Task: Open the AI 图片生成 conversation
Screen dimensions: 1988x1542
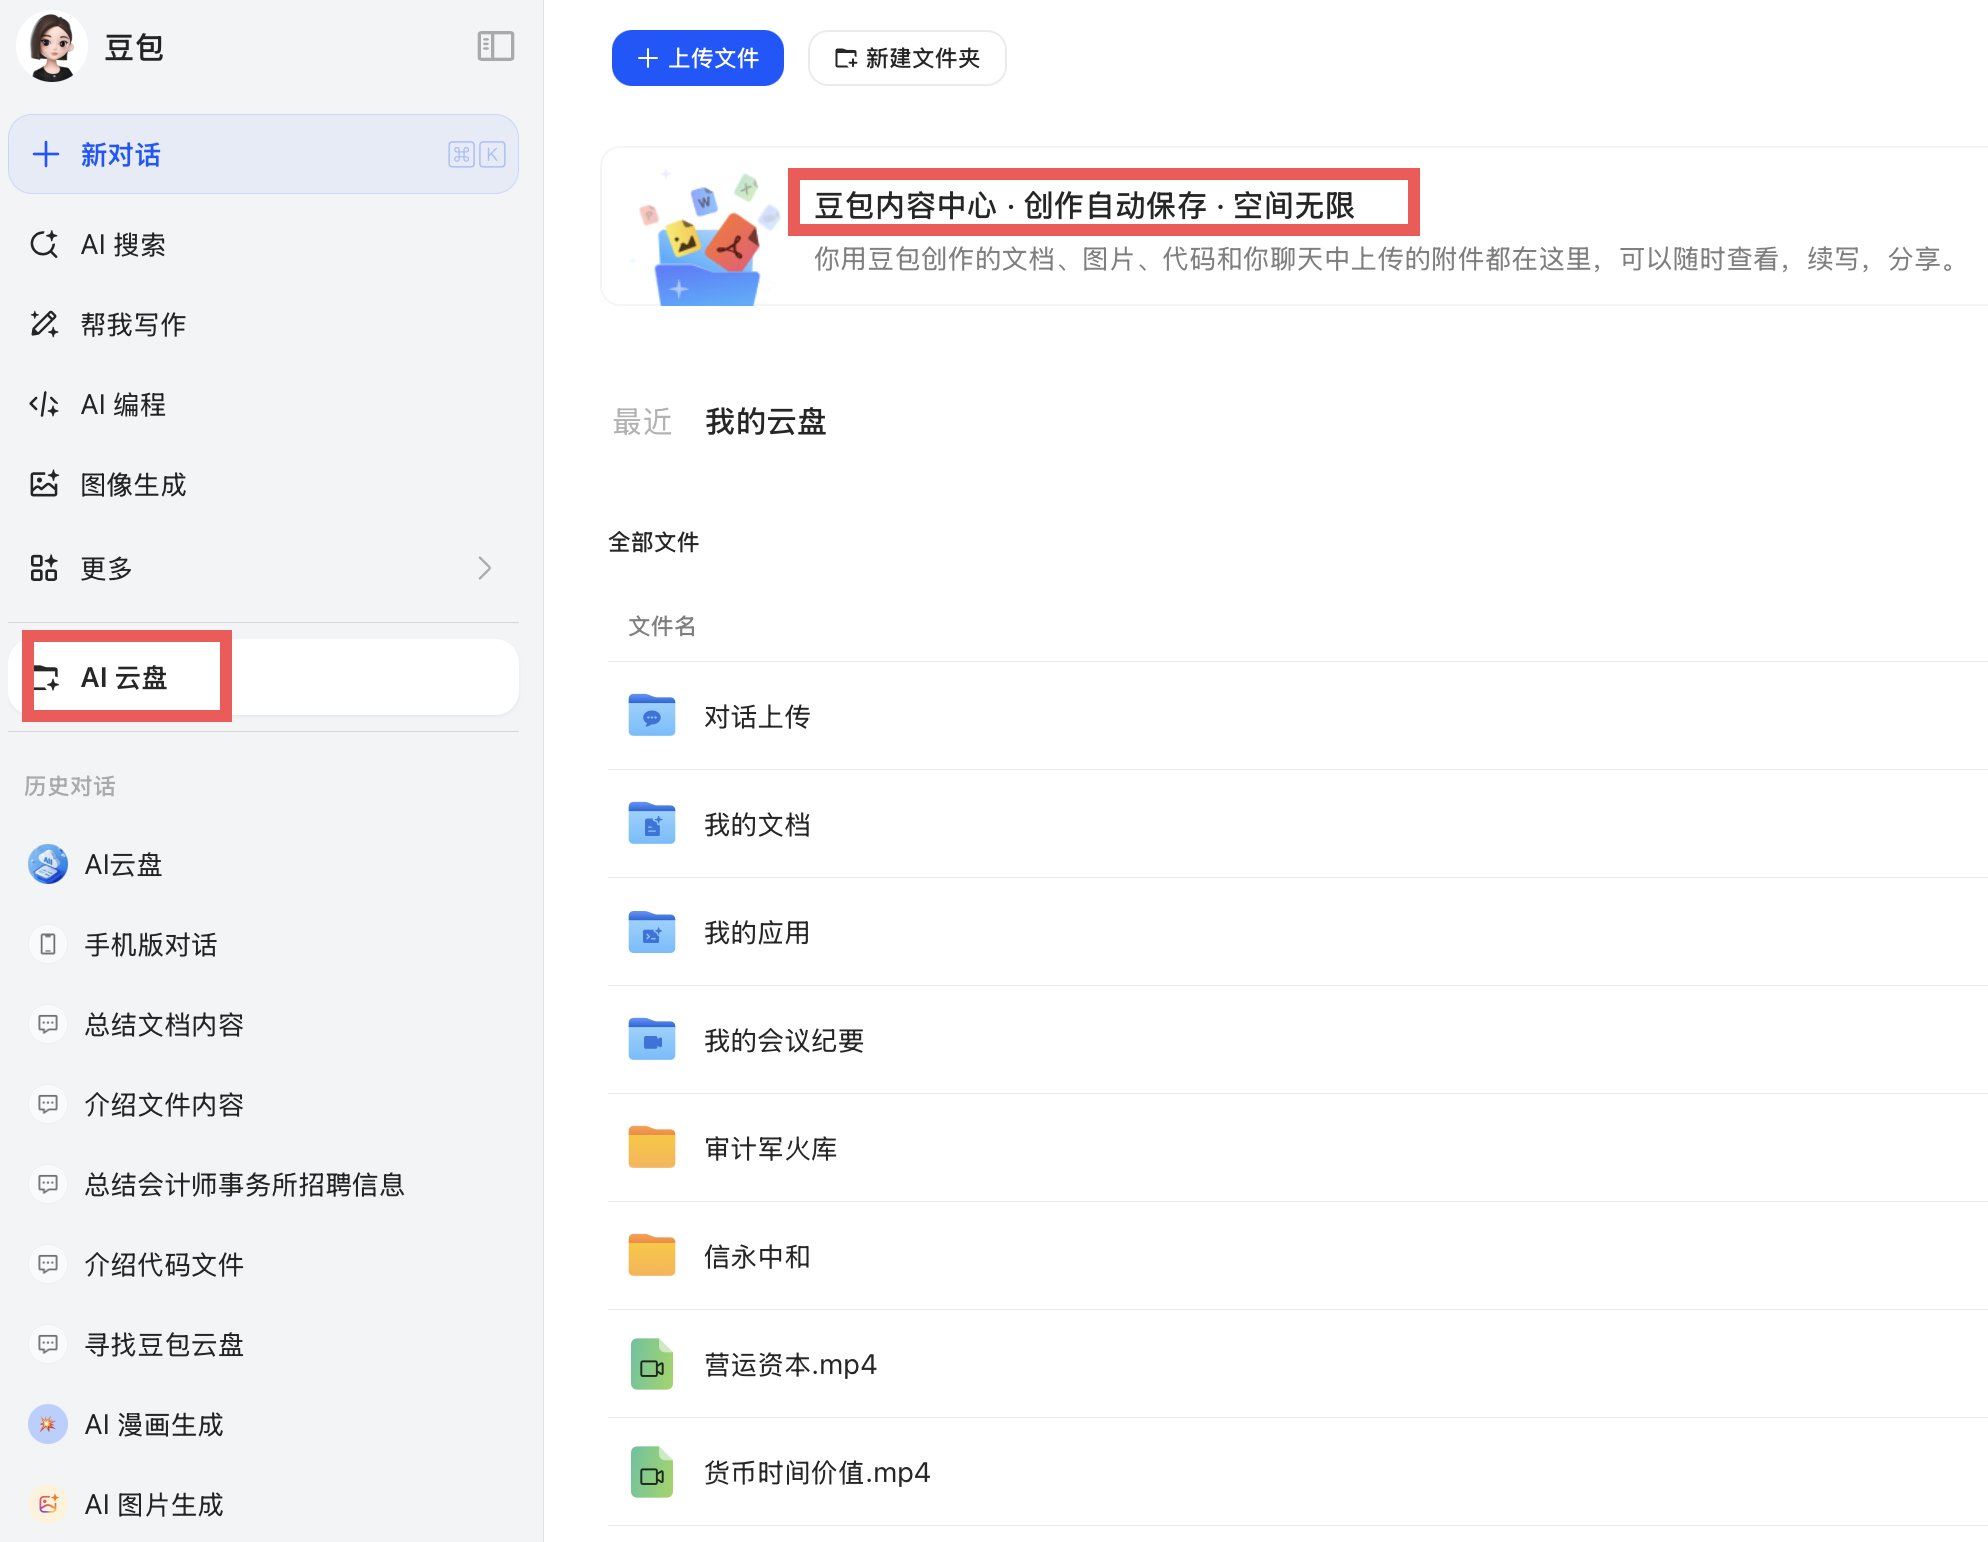Action: (x=263, y=1504)
